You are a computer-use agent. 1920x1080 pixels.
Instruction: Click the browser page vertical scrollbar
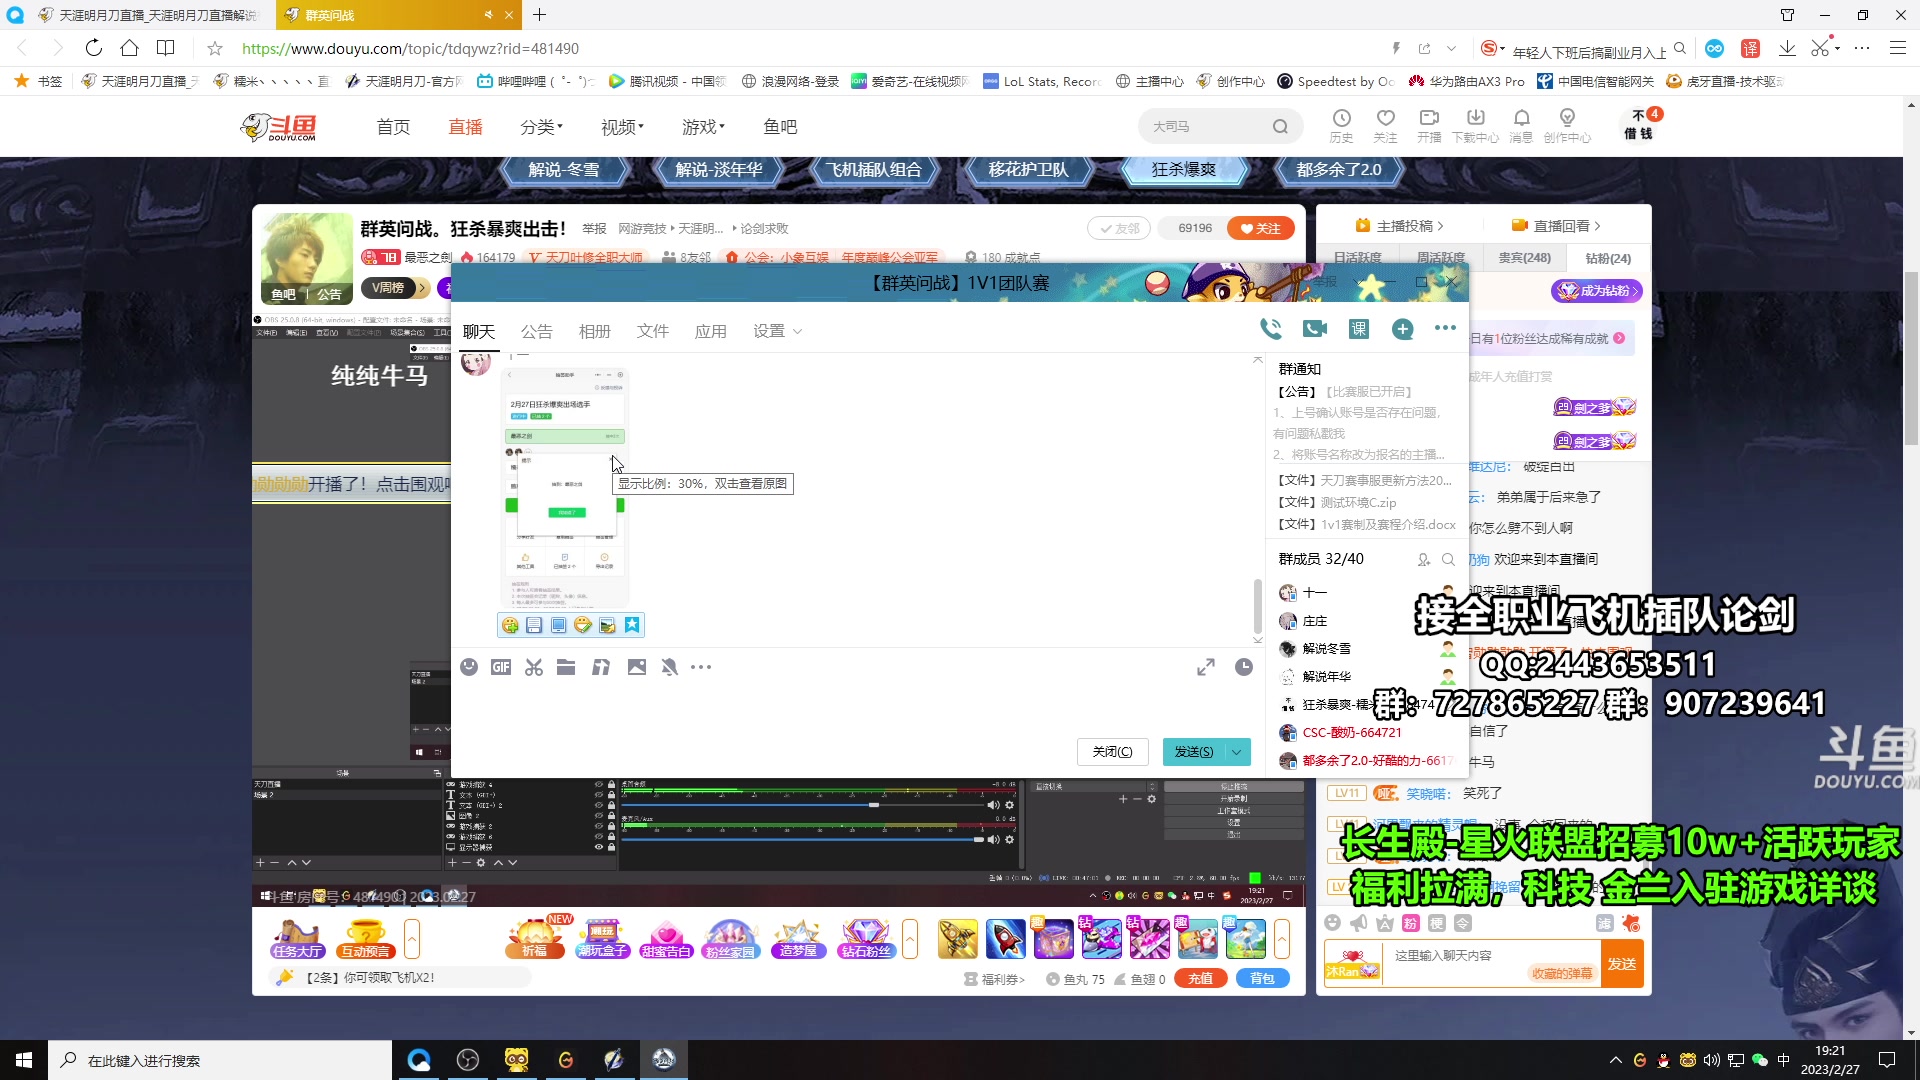pyautogui.click(x=1911, y=358)
